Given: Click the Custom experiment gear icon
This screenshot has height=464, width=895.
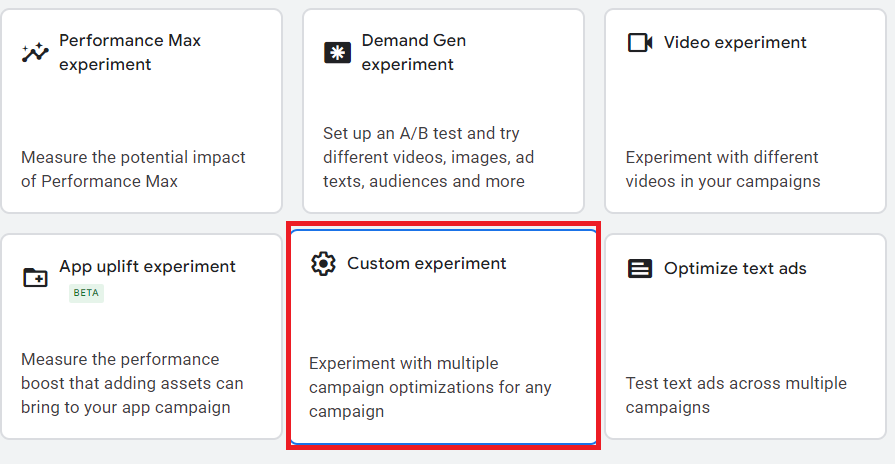Looking at the screenshot, I should pos(323,264).
